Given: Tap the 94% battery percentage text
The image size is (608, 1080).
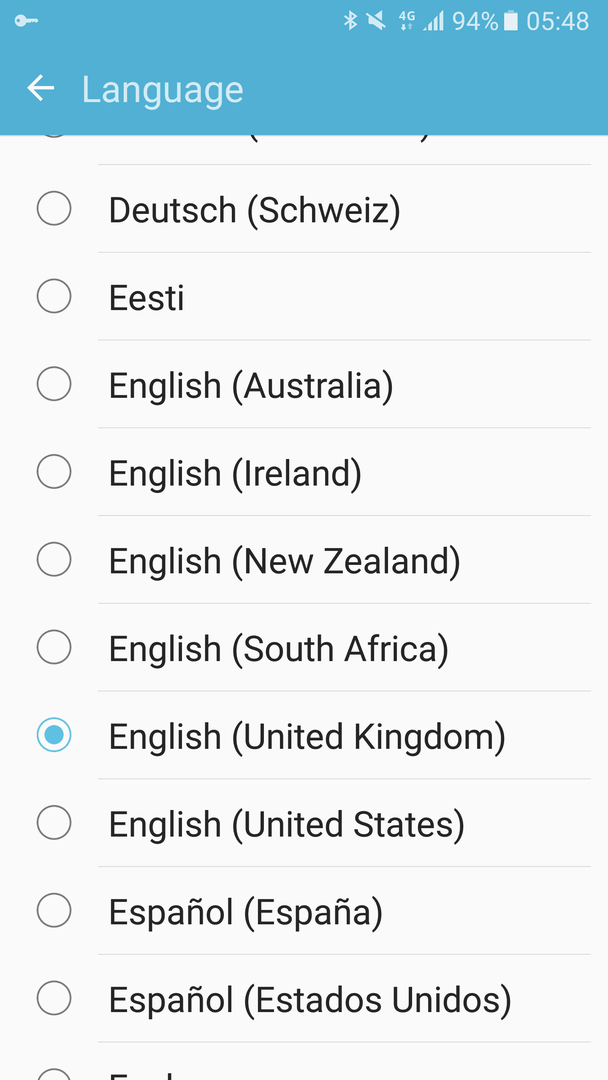Looking at the screenshot, I should [474, 21].
